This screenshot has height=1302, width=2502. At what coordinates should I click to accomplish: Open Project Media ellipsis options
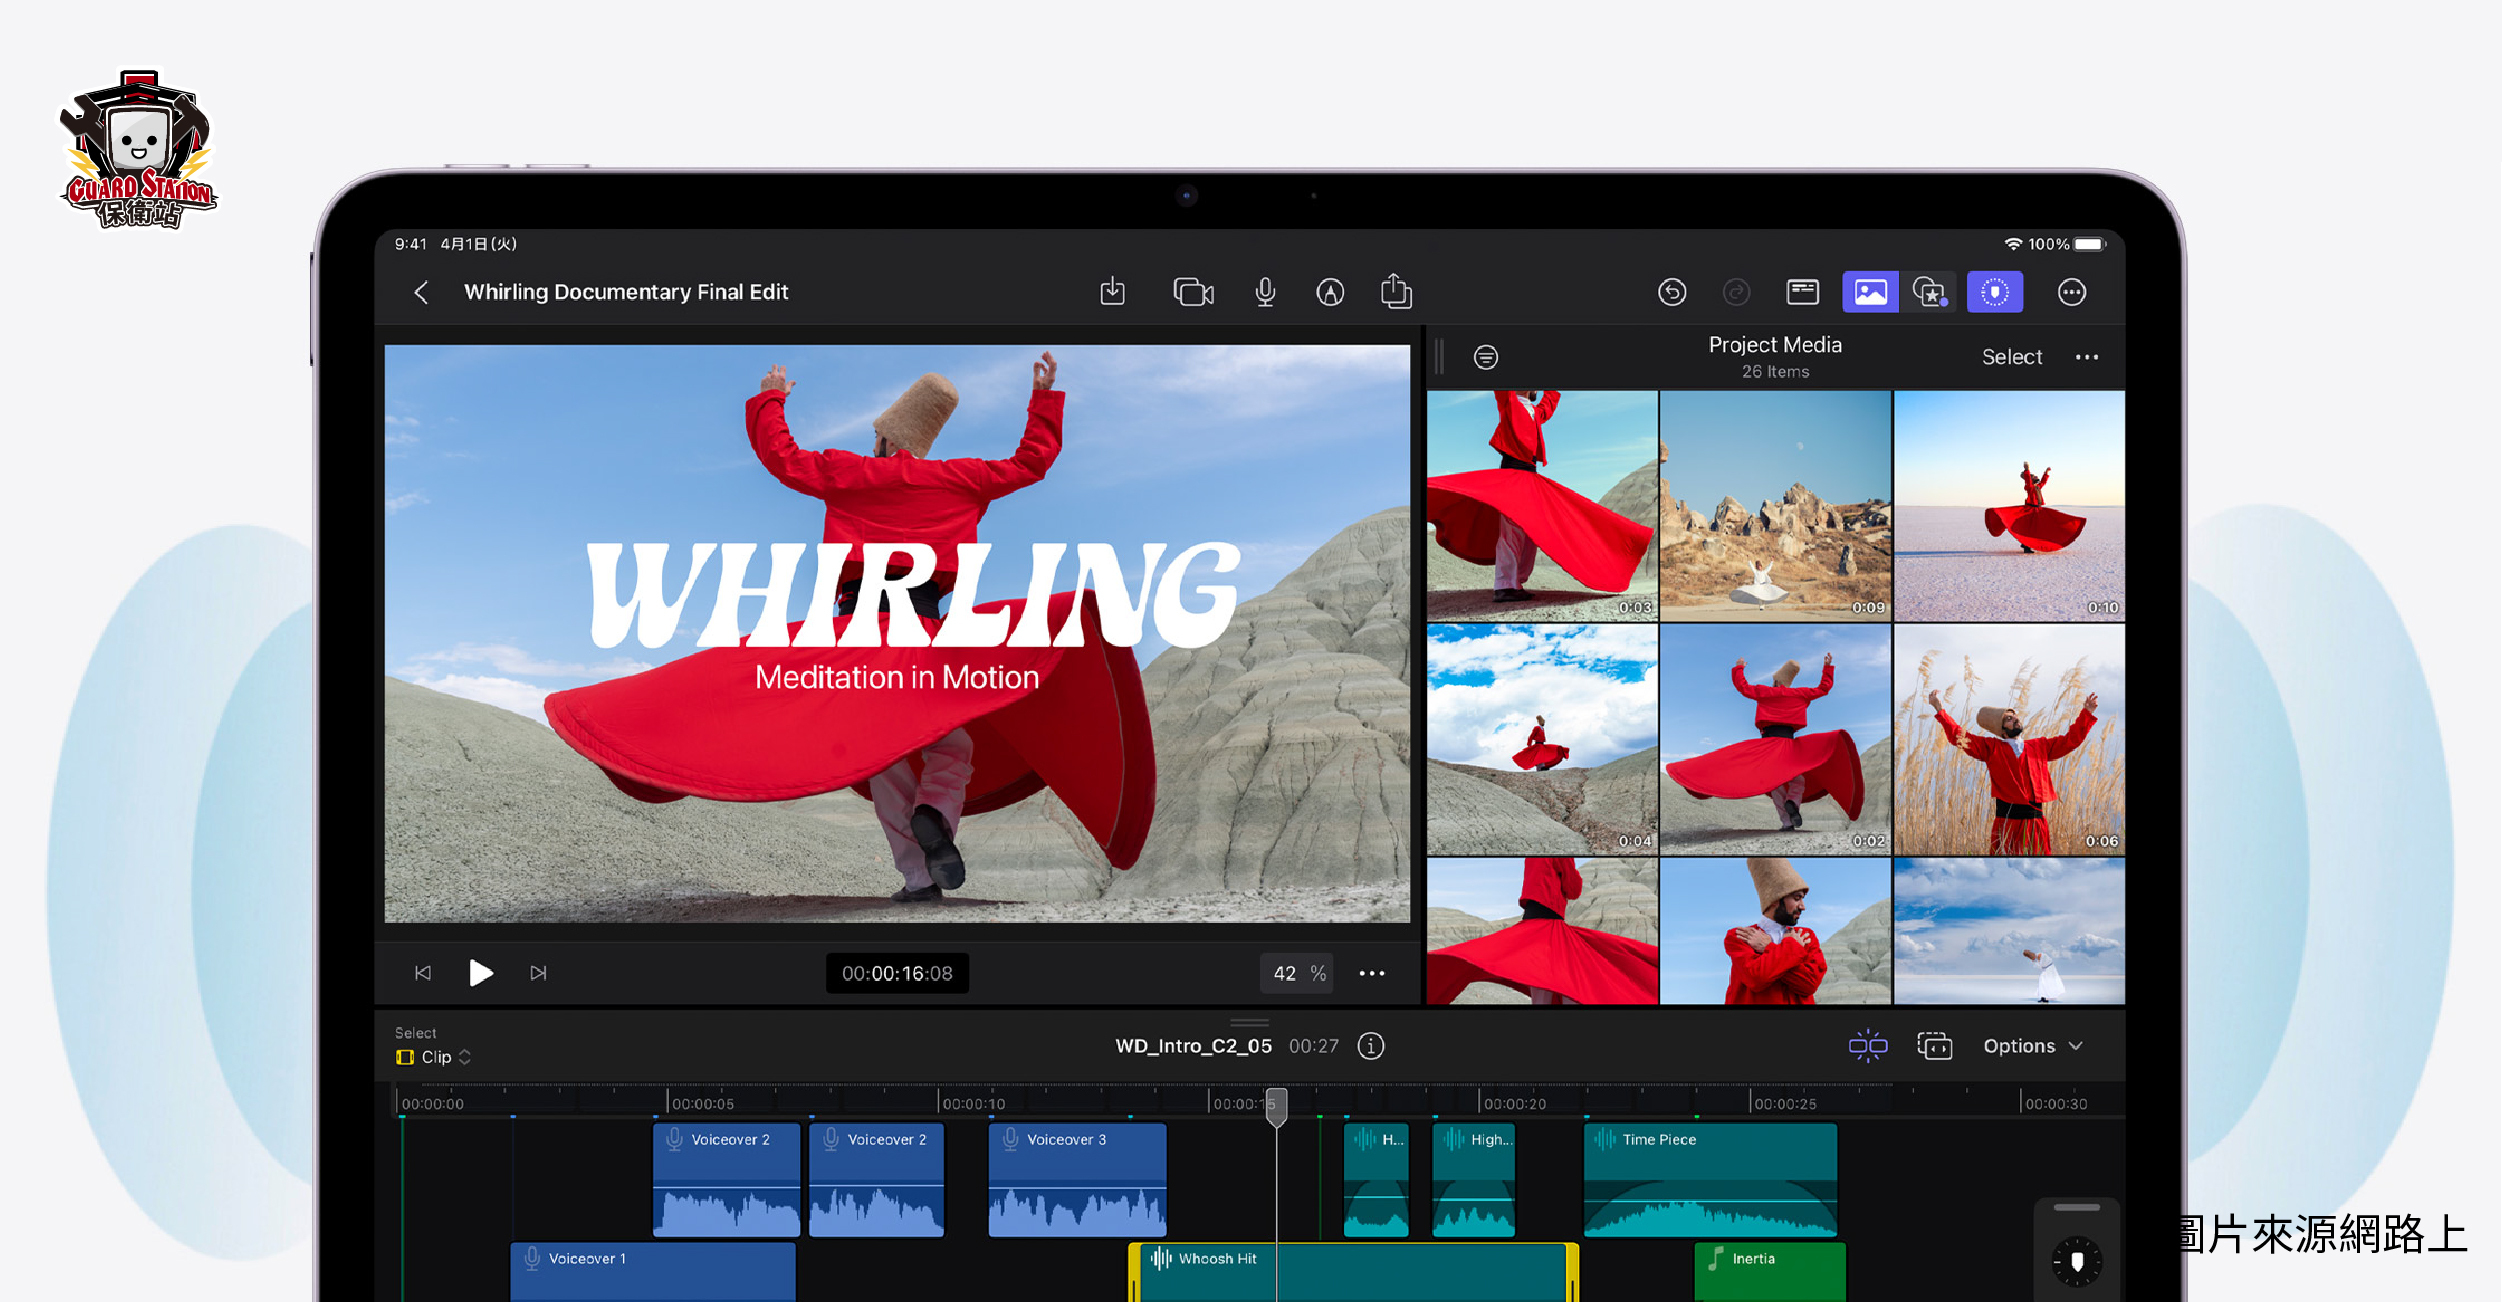click(2087, 357)
